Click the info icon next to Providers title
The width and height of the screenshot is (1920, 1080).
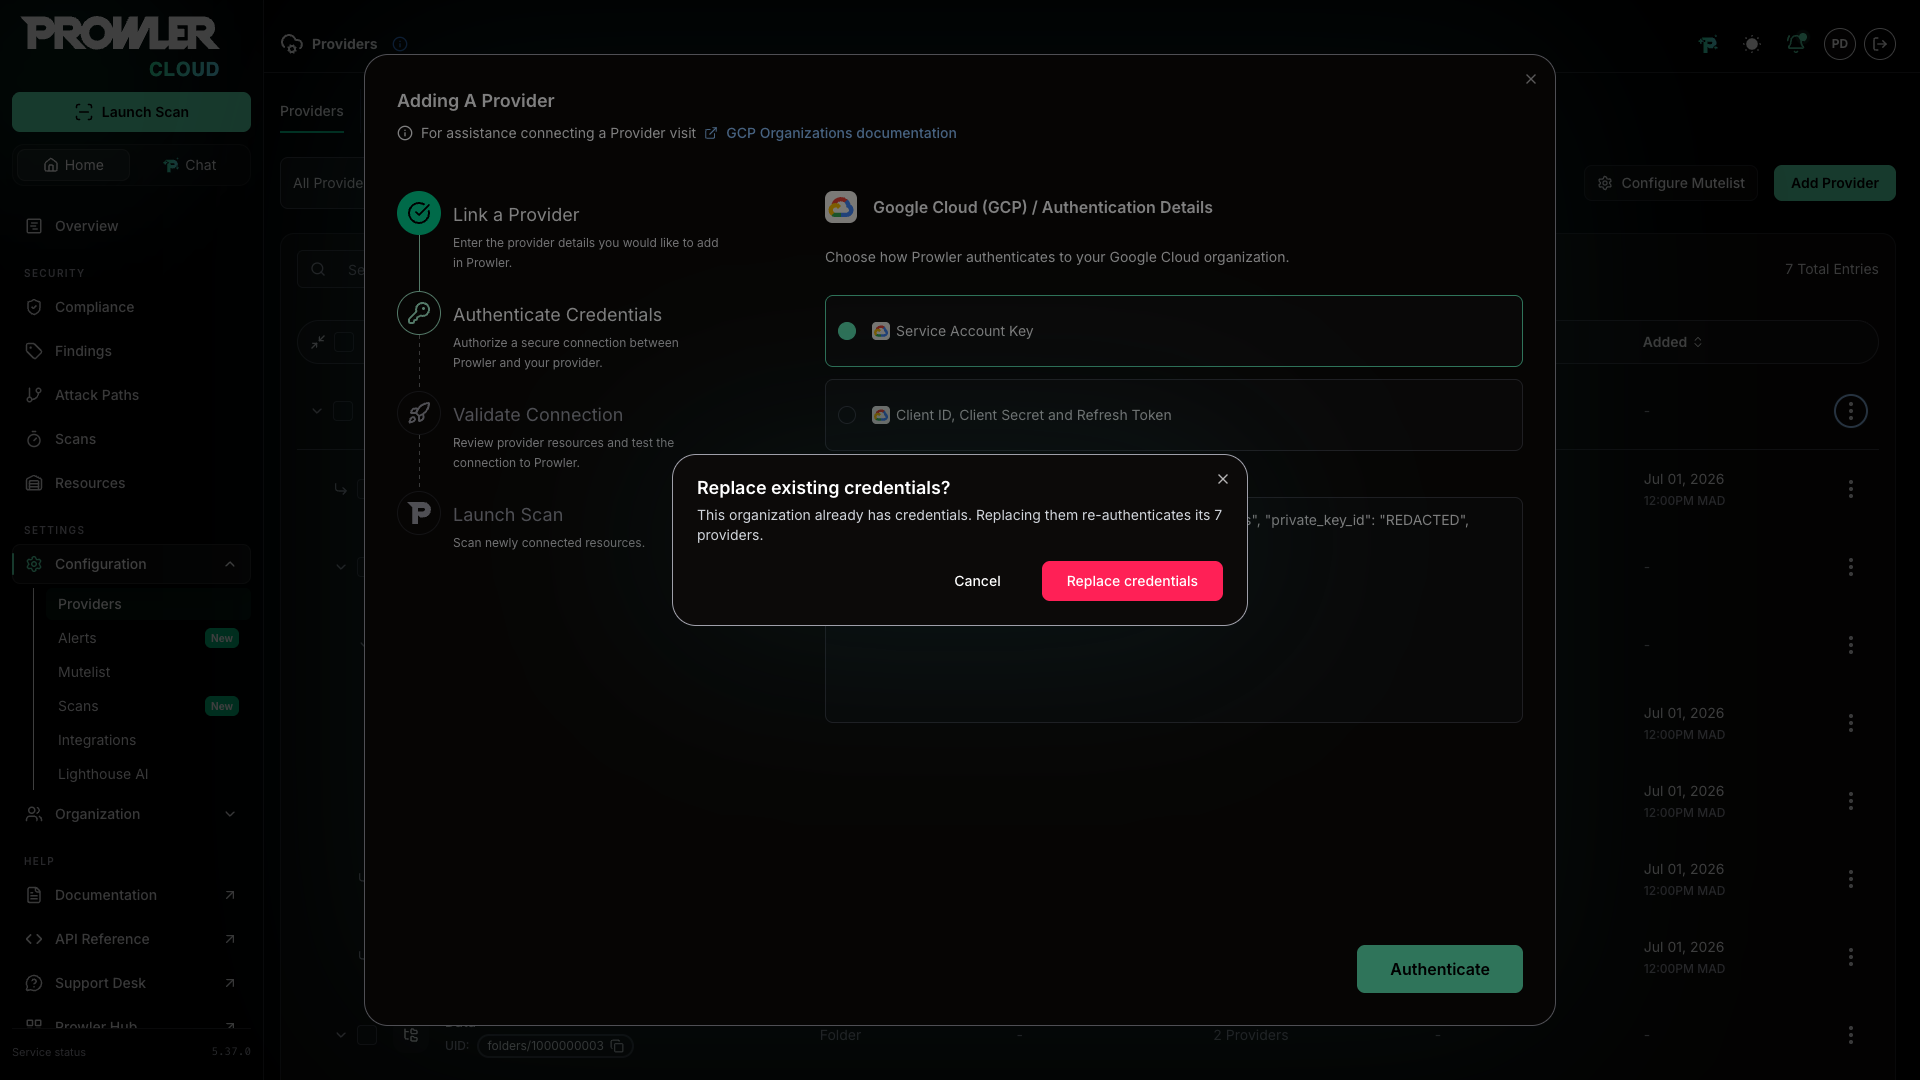(400, 44)
